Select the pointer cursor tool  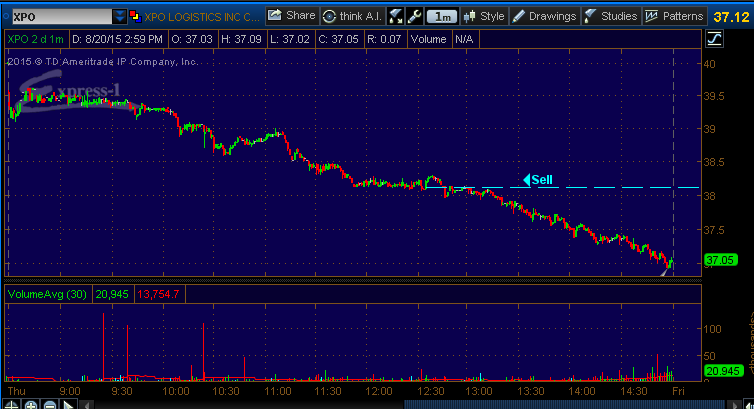click(x=67, y=404)
